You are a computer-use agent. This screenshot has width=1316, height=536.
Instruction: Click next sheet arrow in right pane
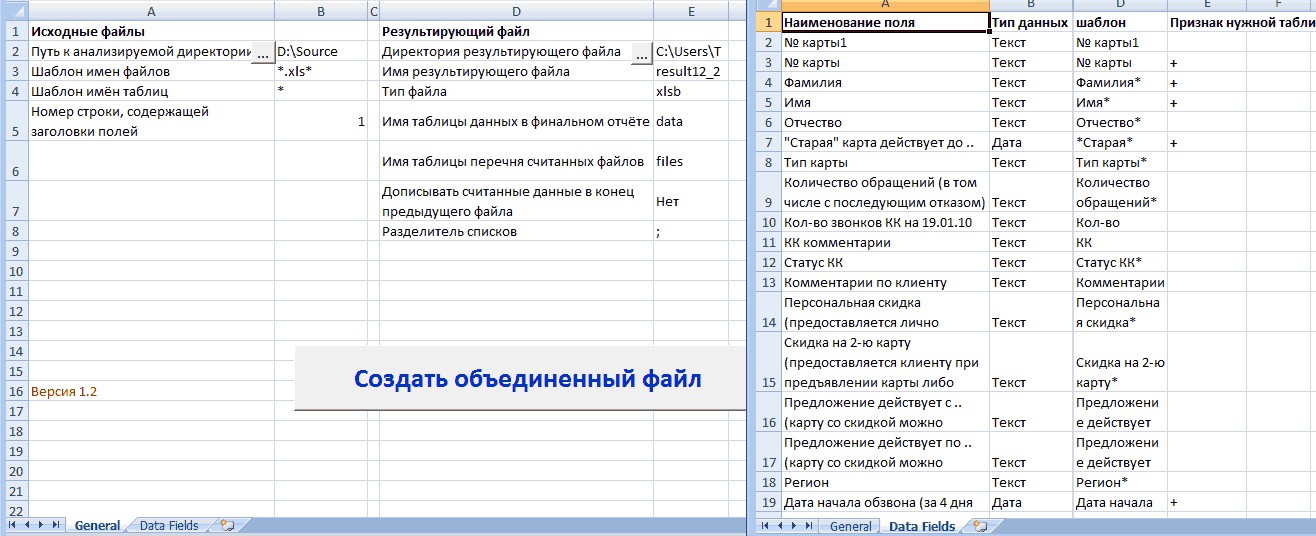click(794, 525)
